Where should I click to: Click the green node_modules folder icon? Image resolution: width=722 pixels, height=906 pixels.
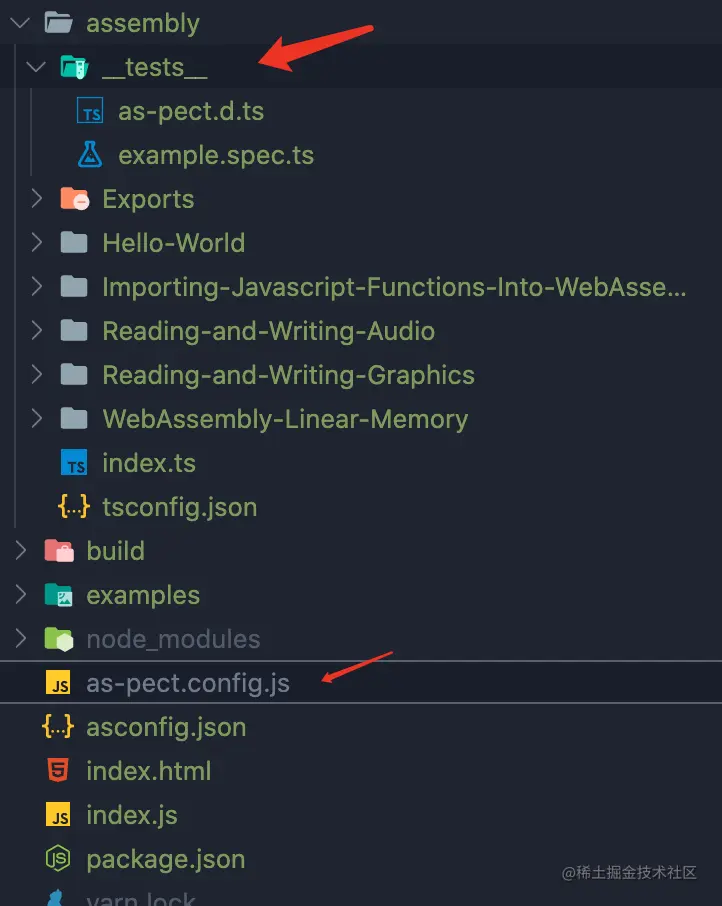pyautogui.click(x=58, y=639)
